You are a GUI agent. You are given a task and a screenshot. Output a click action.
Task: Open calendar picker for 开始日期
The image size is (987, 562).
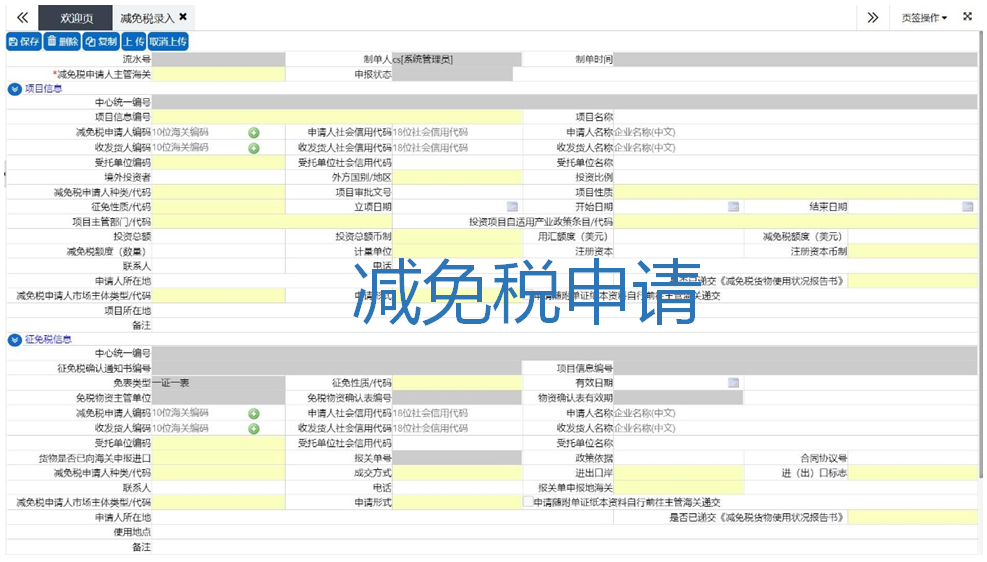pos(733,206)
